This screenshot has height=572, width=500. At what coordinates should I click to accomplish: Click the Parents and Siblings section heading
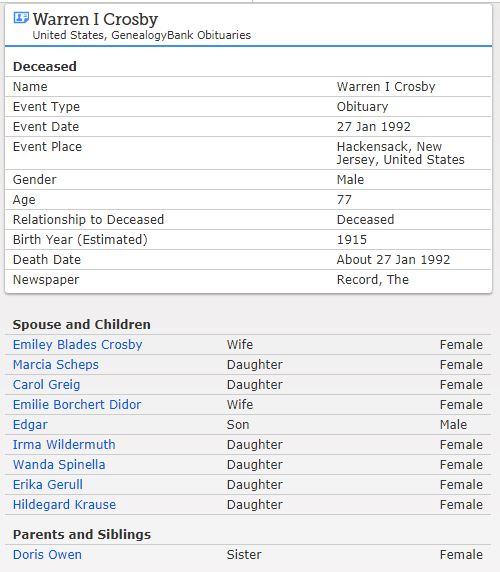82,534
